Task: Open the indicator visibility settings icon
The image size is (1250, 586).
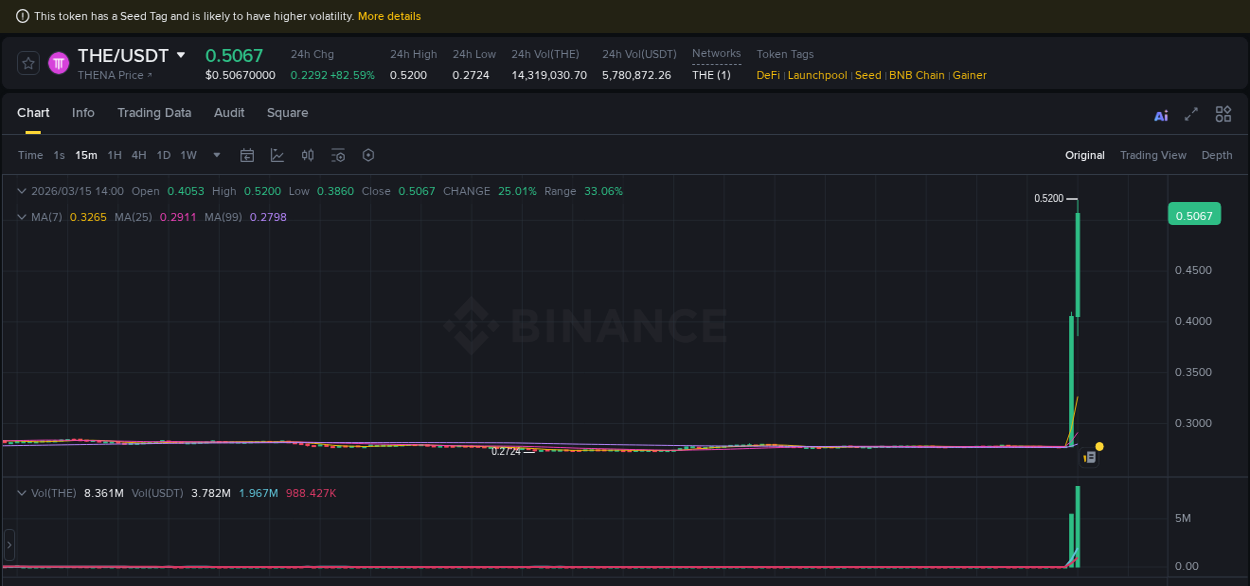Action: [337, 155]
